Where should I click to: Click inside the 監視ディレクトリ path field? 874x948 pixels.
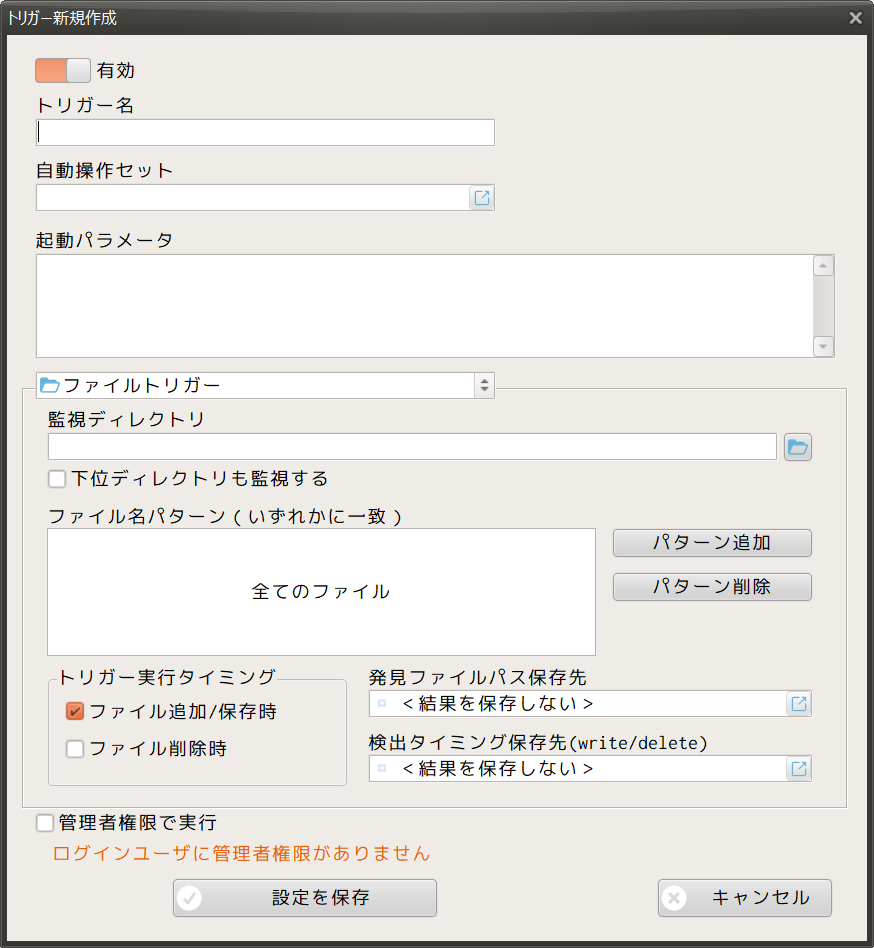[412, 447]
